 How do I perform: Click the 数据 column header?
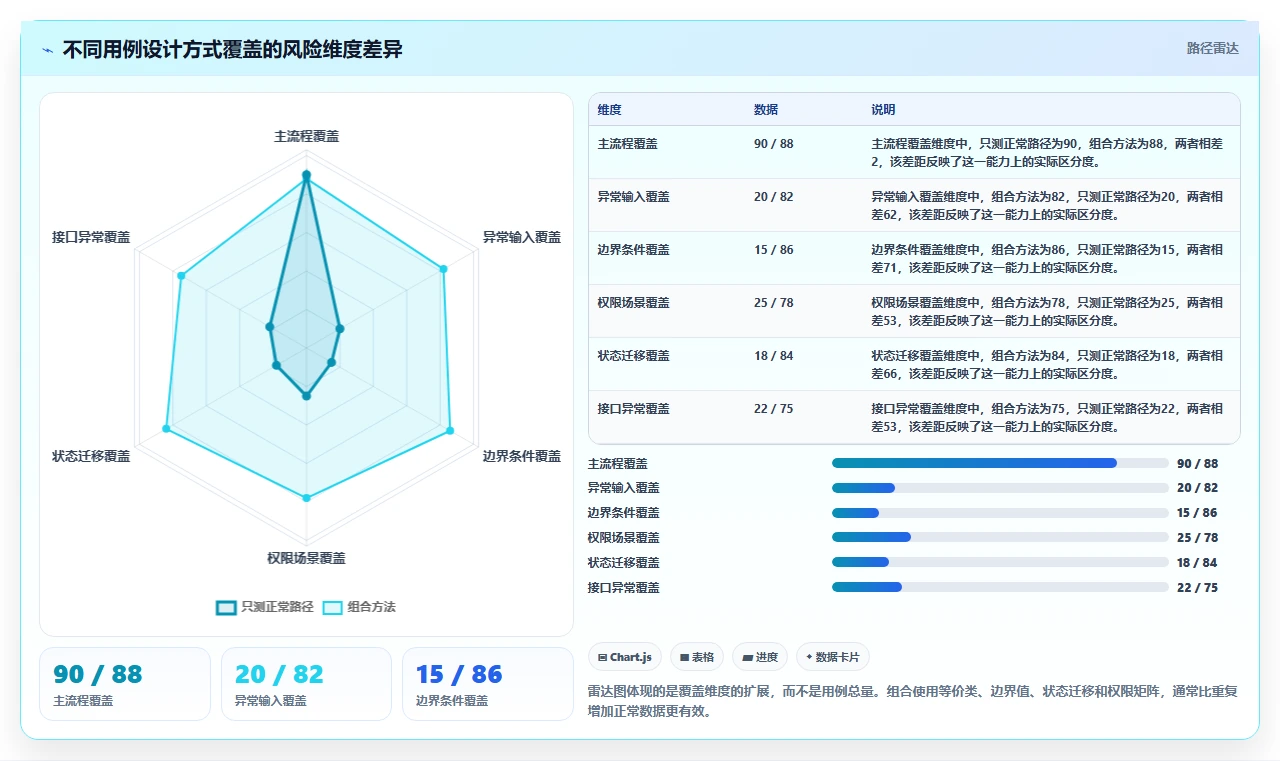click(766, 110)
